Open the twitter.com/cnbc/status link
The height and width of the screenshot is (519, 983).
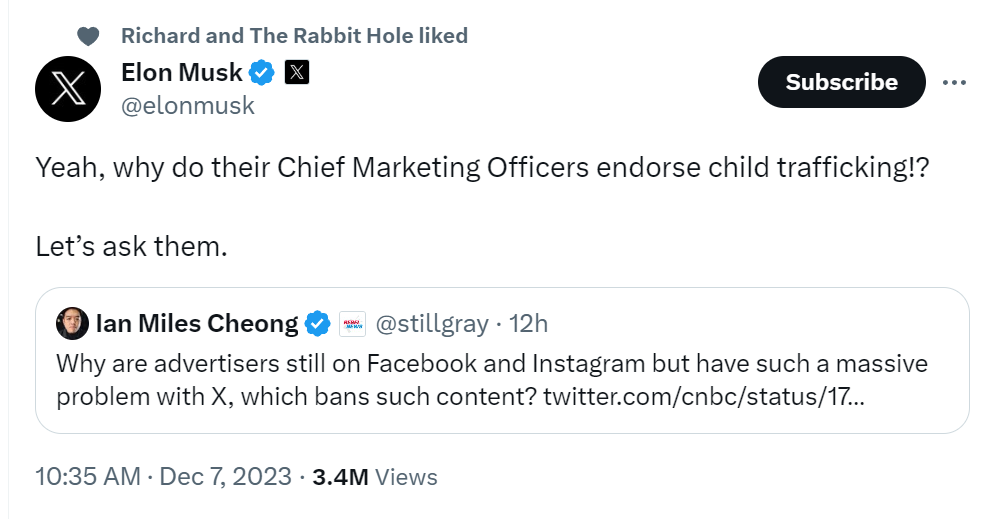704,397
